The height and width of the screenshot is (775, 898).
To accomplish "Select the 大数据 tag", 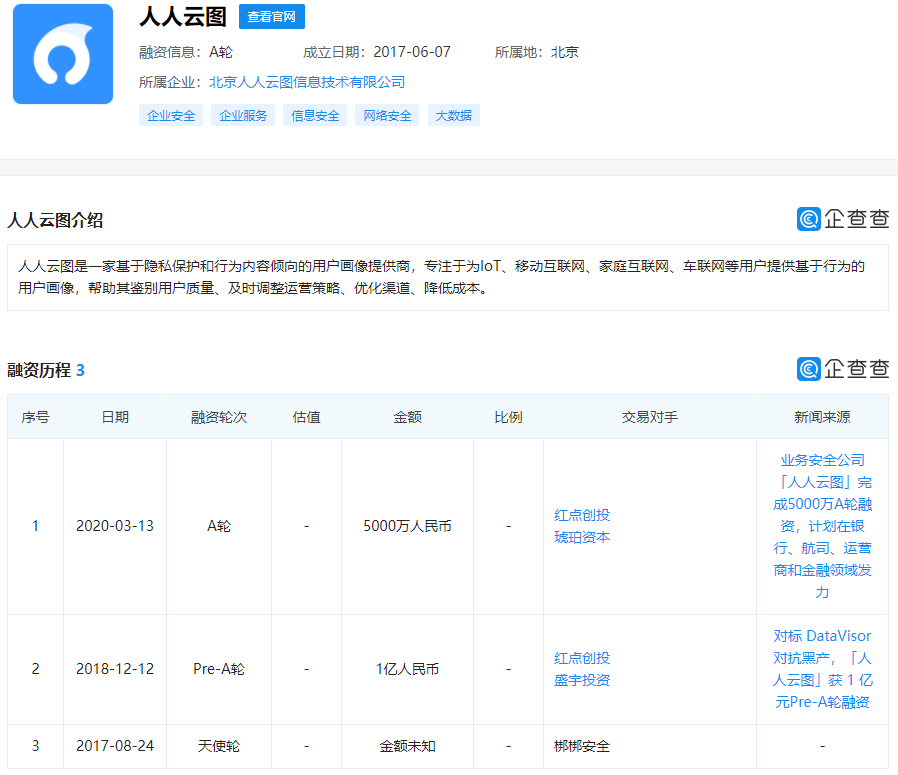I will point(454,116).
